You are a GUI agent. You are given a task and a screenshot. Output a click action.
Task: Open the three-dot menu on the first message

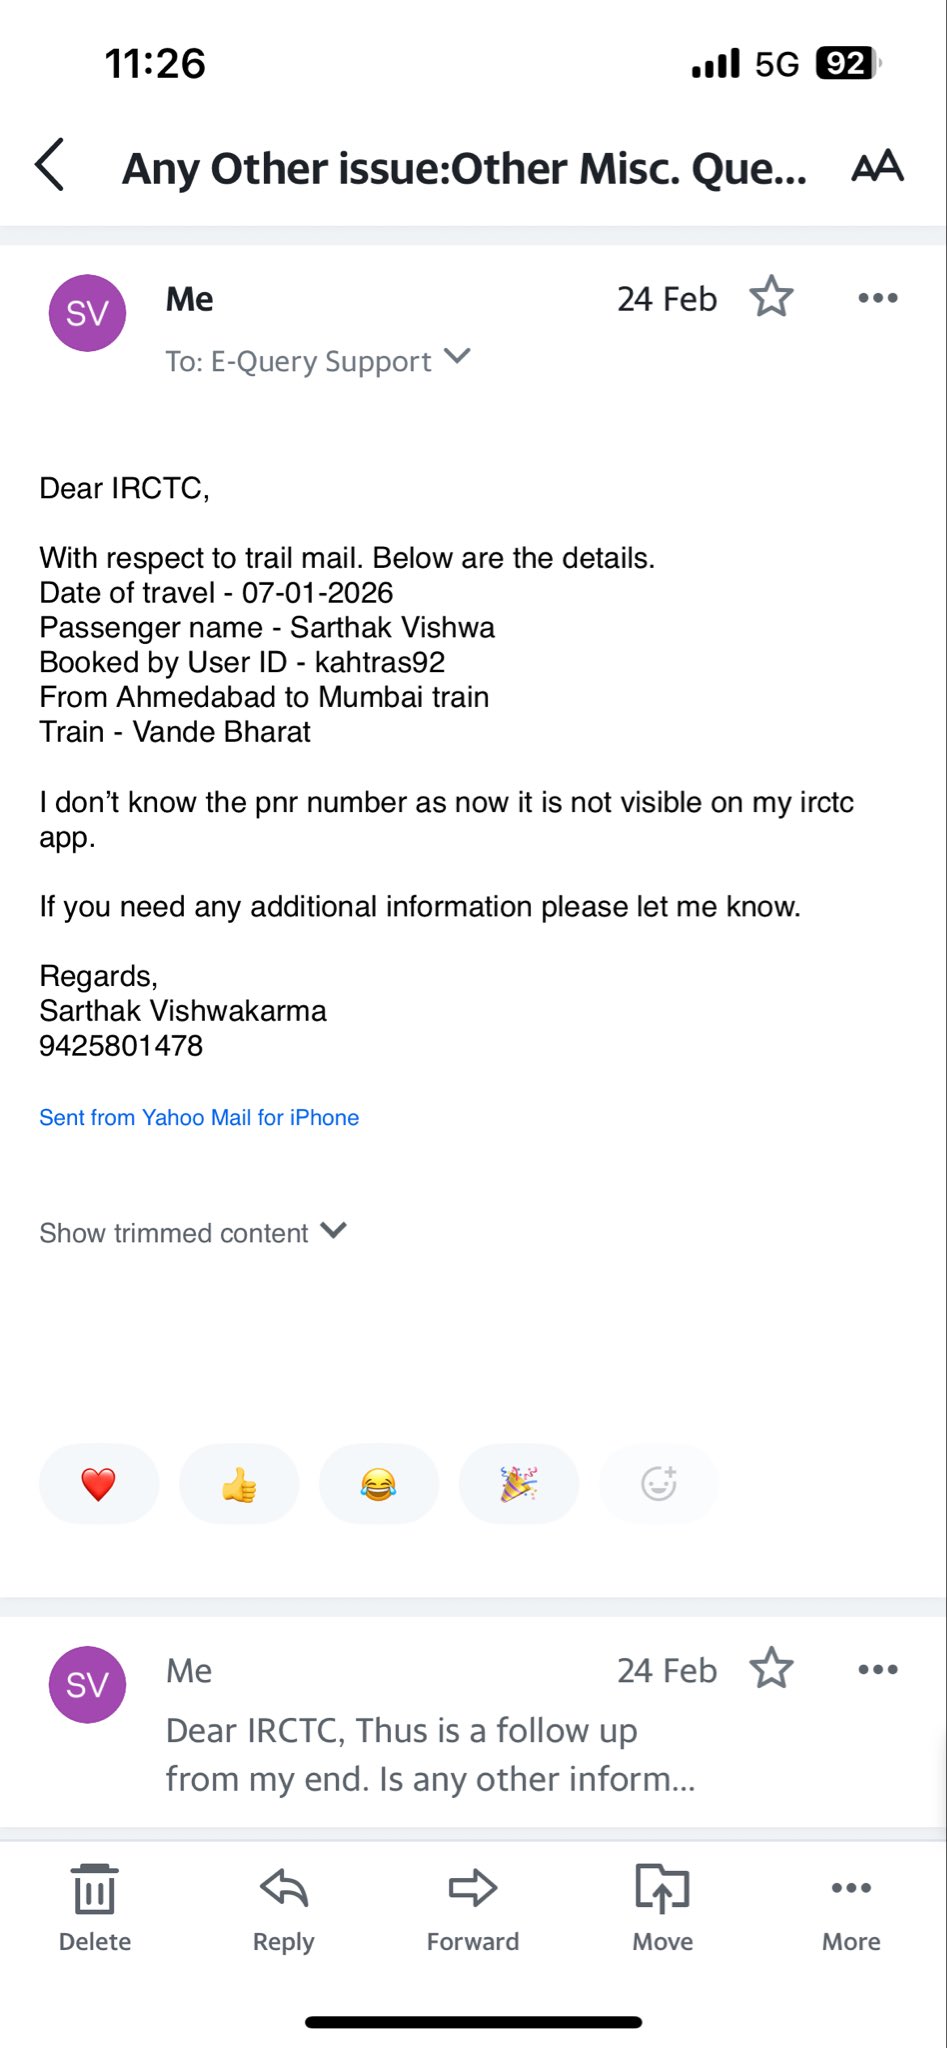point(877,298)
